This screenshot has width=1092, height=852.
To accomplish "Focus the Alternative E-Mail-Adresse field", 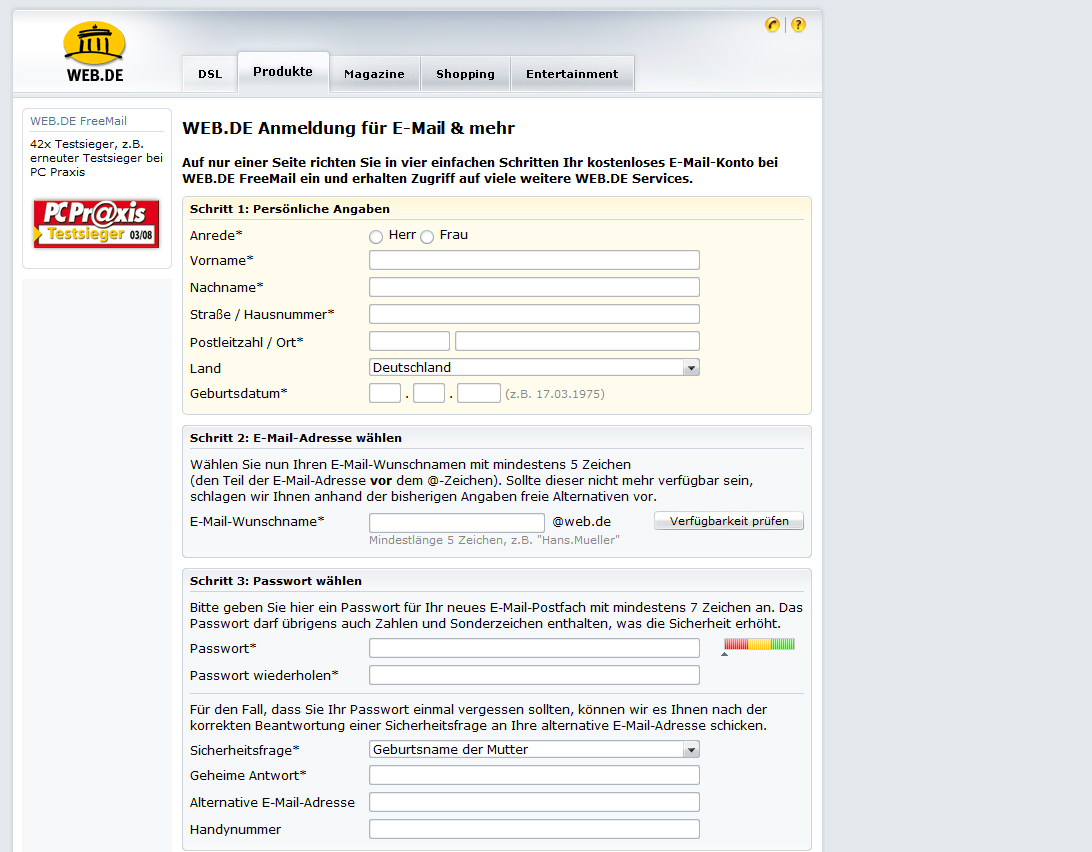I will pos(534,803).
